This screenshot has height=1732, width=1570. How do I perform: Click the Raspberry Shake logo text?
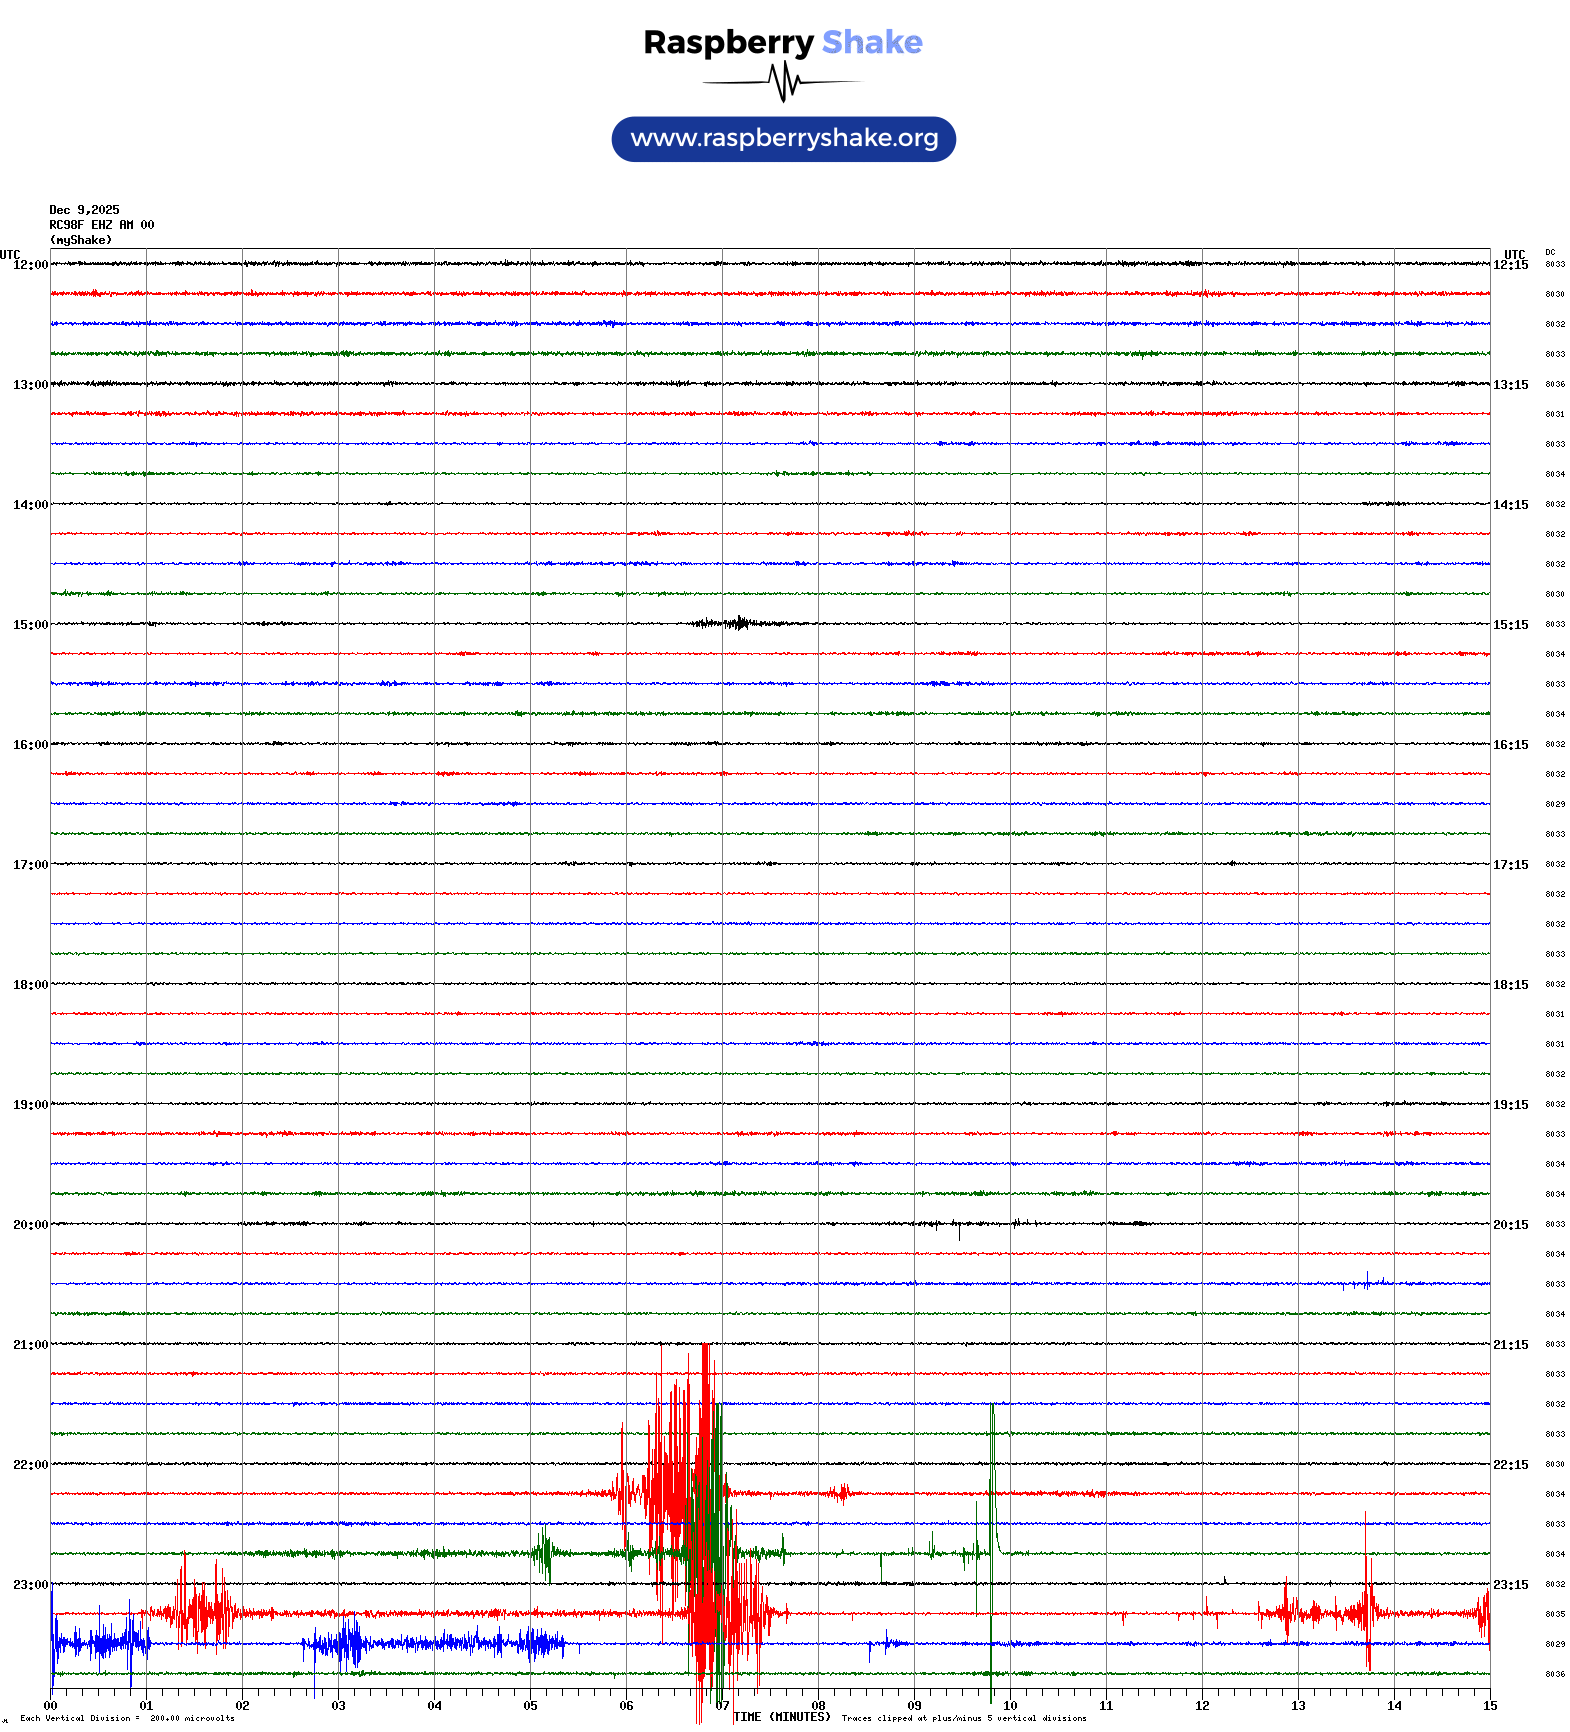(x=782, y=42)
